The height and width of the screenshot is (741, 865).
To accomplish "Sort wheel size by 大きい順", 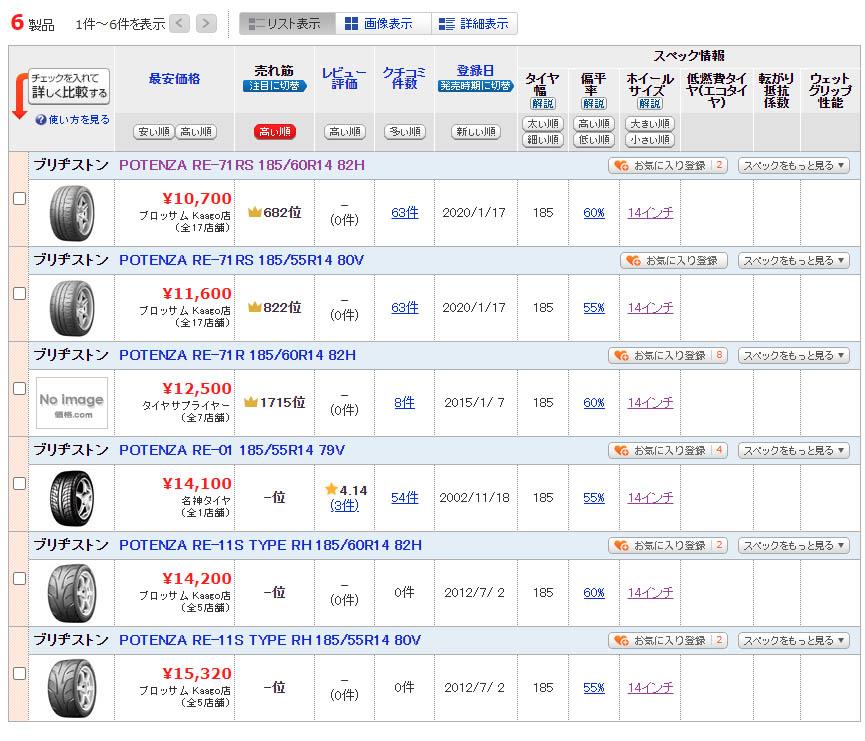I will point(650,124).
